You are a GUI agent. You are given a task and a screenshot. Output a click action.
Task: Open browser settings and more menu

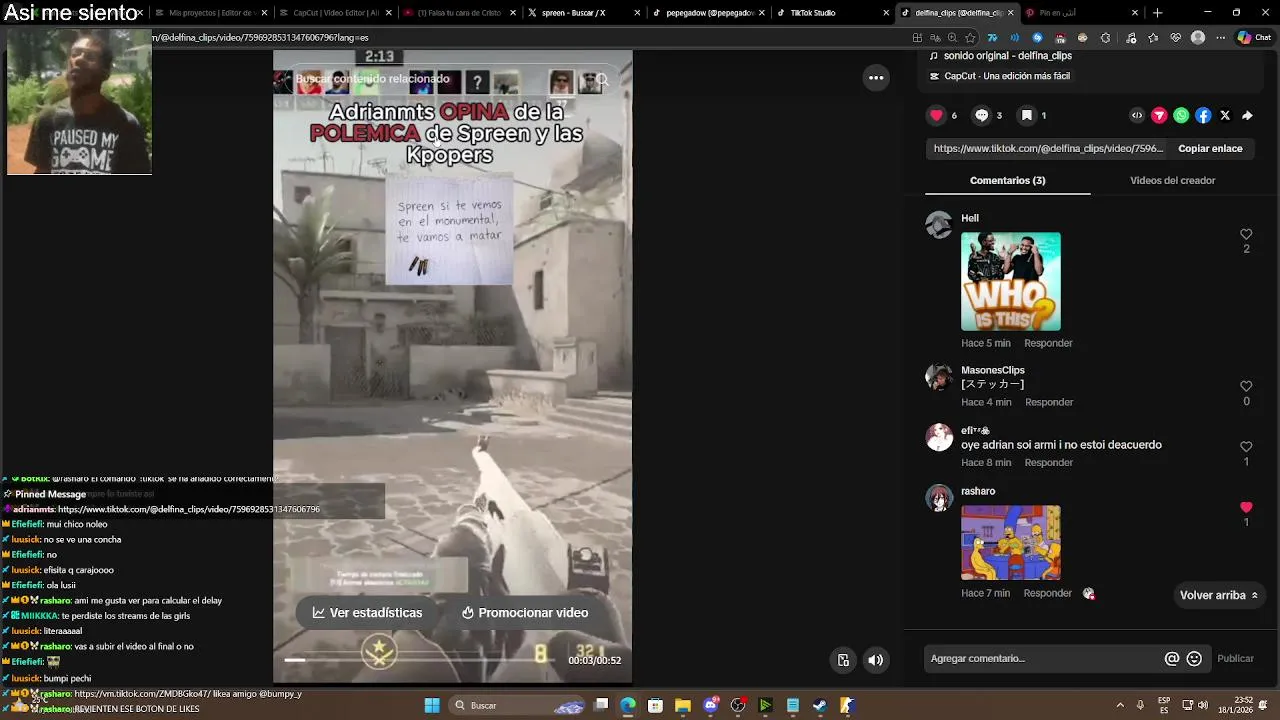tap(1221, 37)
